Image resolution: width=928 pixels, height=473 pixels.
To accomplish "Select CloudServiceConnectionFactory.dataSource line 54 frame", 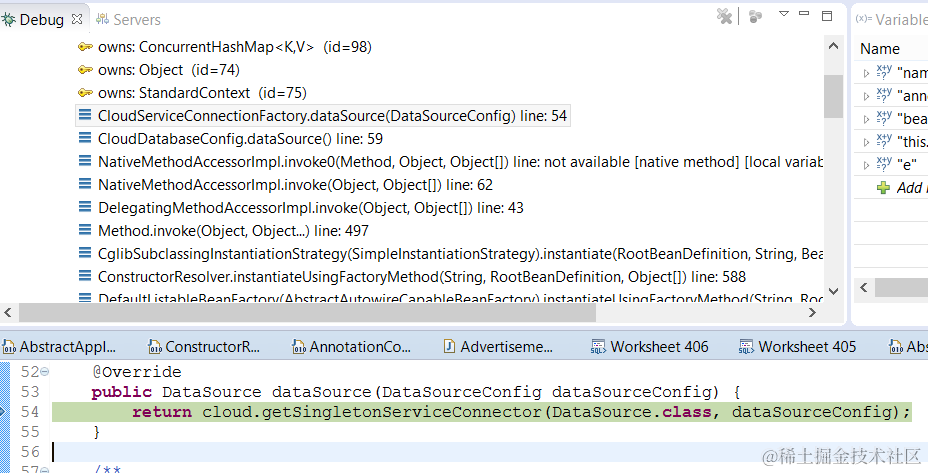I will coord(323,116).
